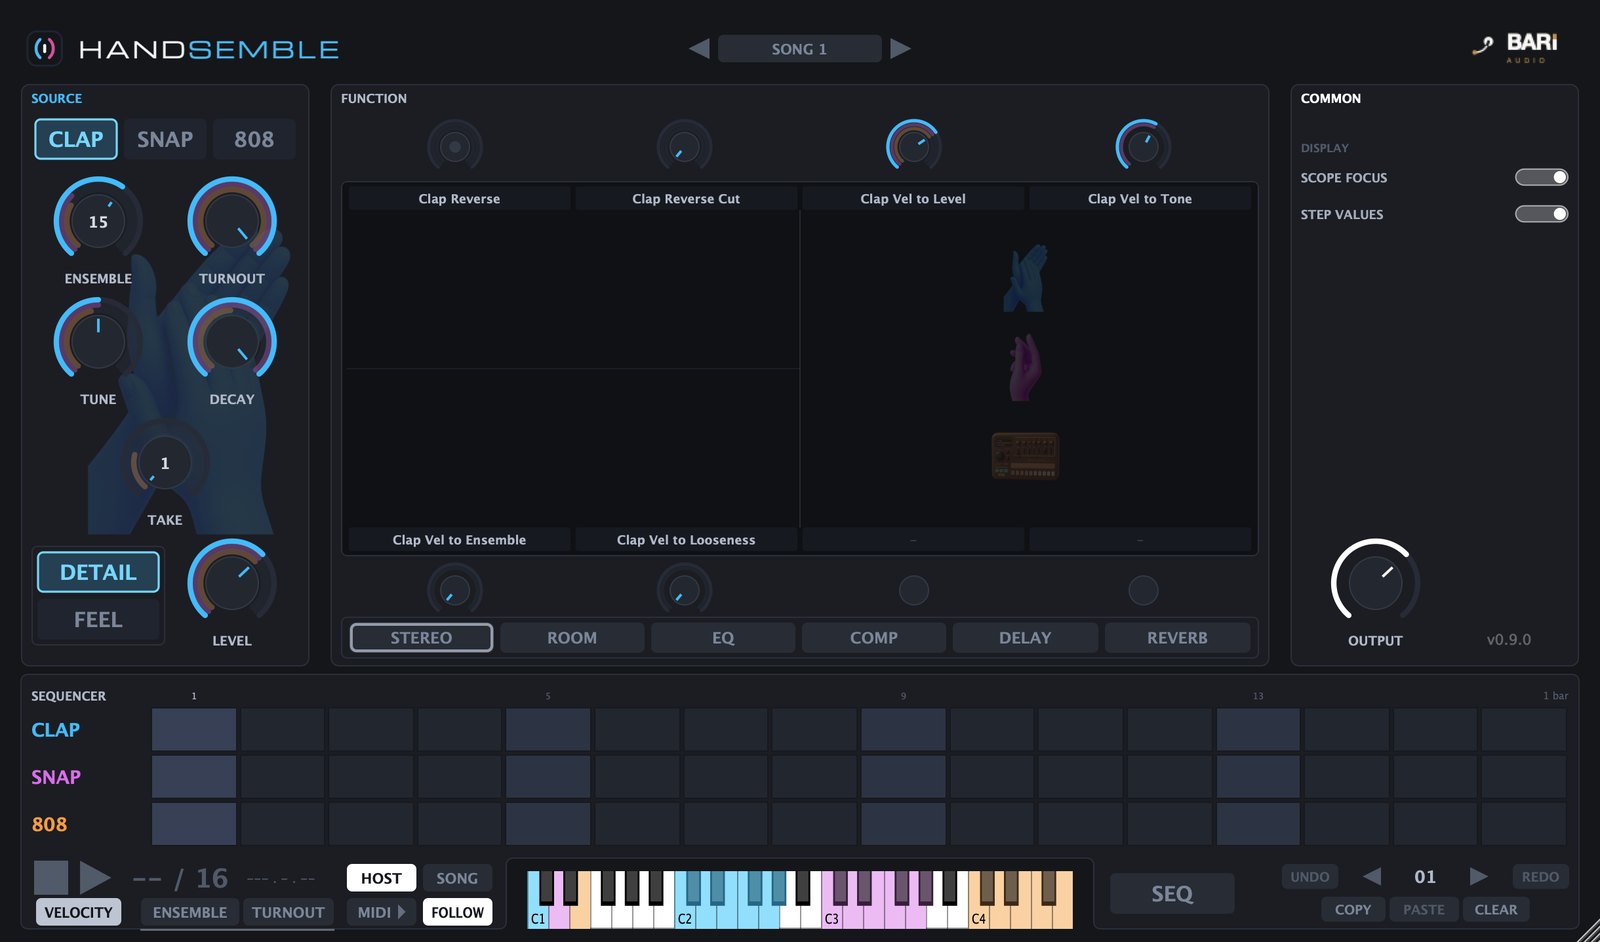Click the orange 808 drum machine icon
1600x942 pixels.
1025,456
